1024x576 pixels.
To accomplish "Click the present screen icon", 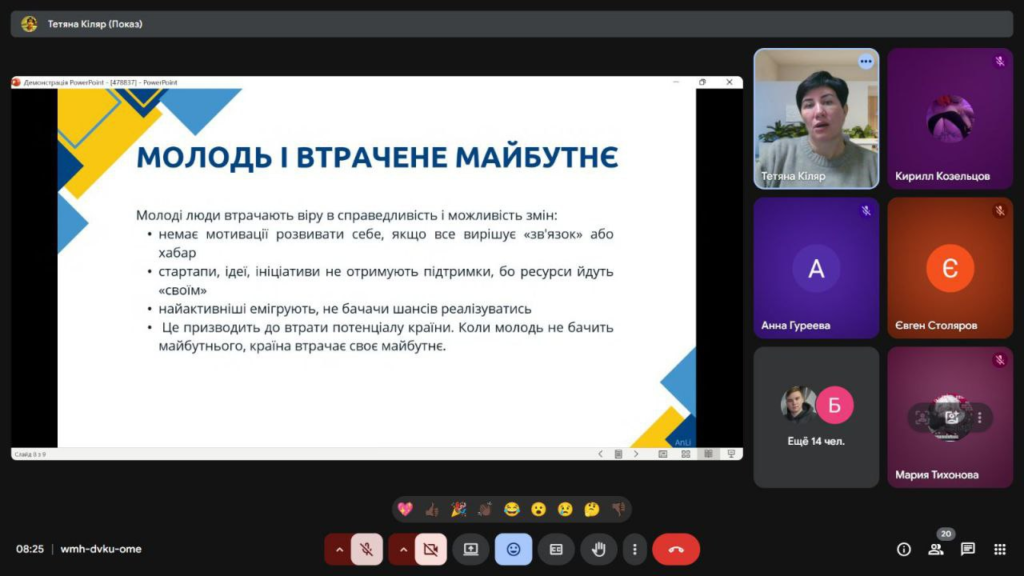I will 470,549.
